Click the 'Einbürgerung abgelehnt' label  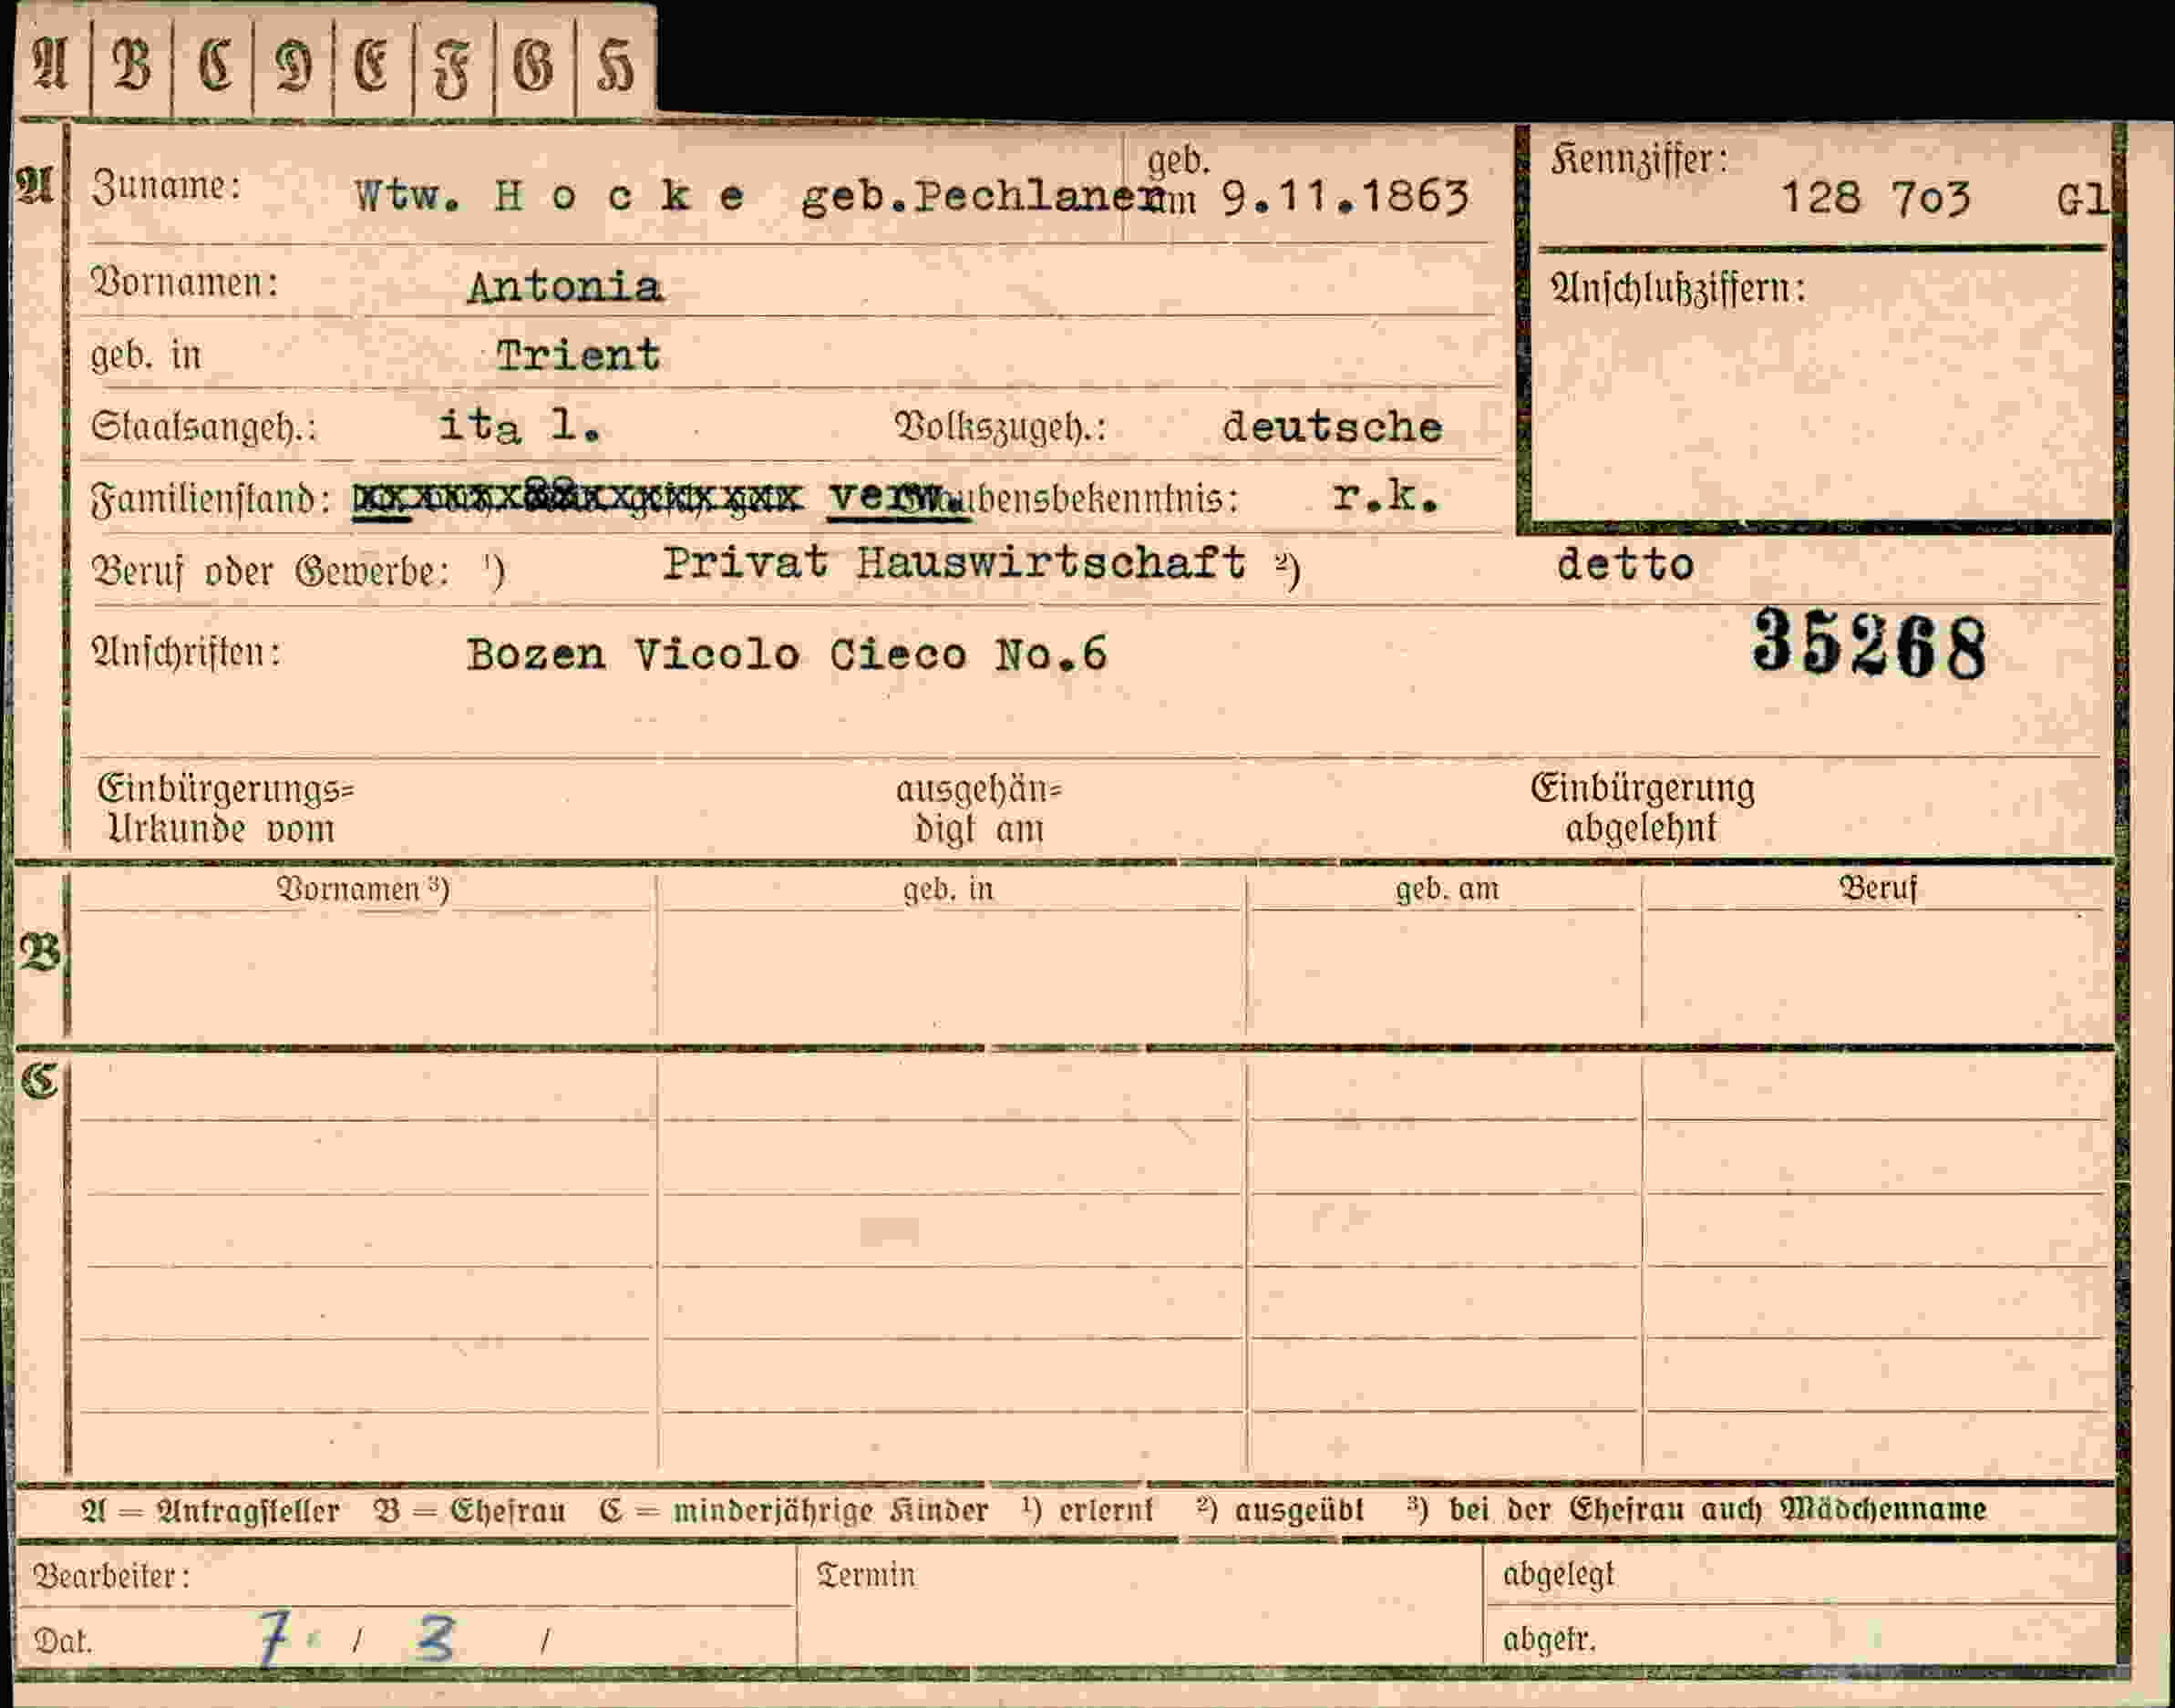click(x=1642, y=808)
